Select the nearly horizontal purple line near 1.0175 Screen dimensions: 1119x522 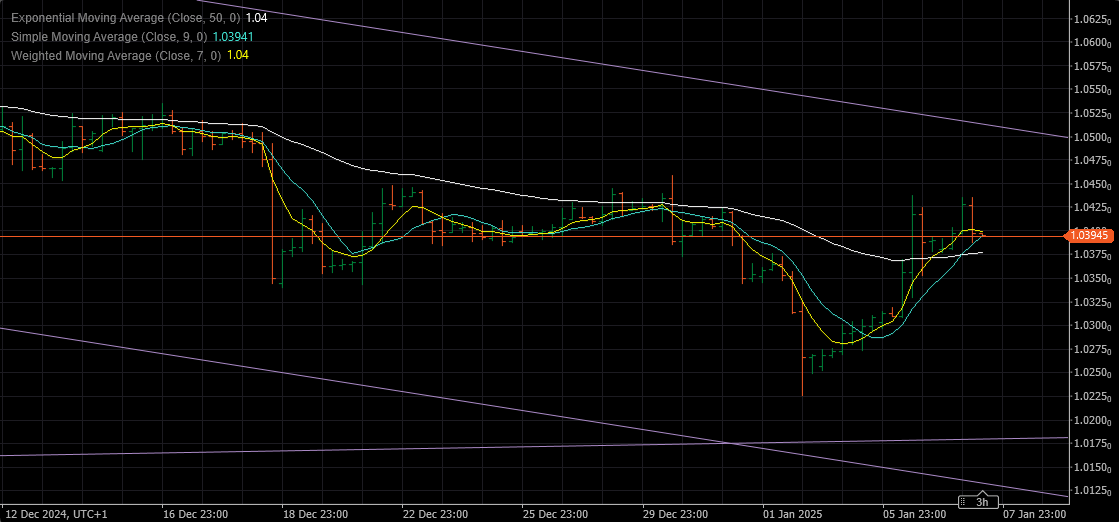click(x=535, y=446)
